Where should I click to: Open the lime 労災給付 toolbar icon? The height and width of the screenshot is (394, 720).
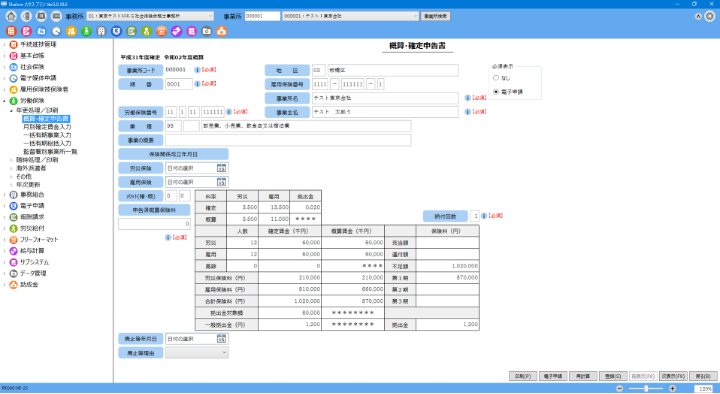tap(146, 31)
